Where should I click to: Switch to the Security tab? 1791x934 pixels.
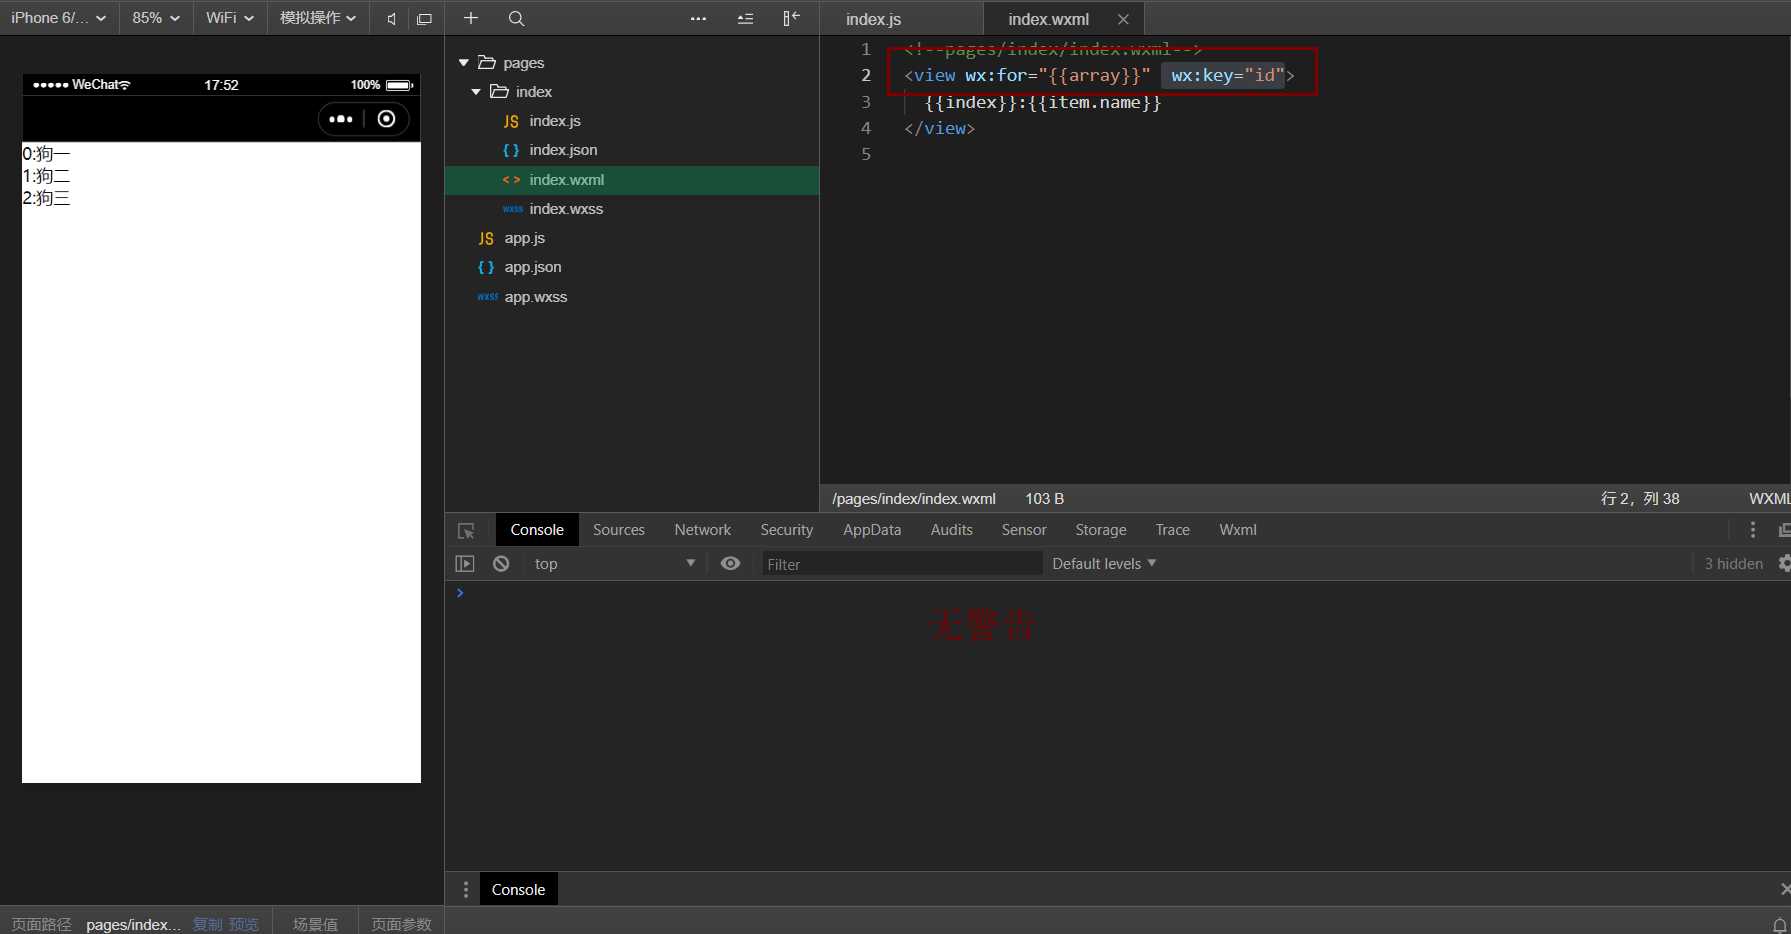(787, 530)
